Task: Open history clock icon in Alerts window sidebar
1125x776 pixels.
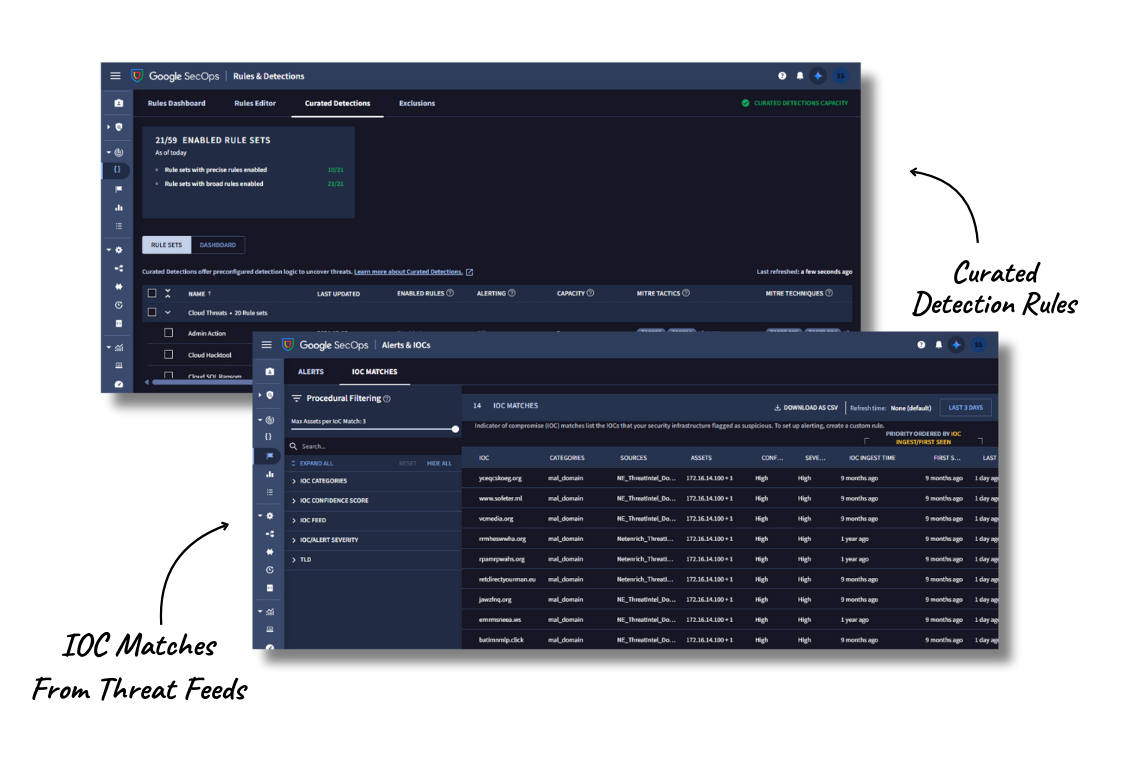Action: (x=270, y=570)
